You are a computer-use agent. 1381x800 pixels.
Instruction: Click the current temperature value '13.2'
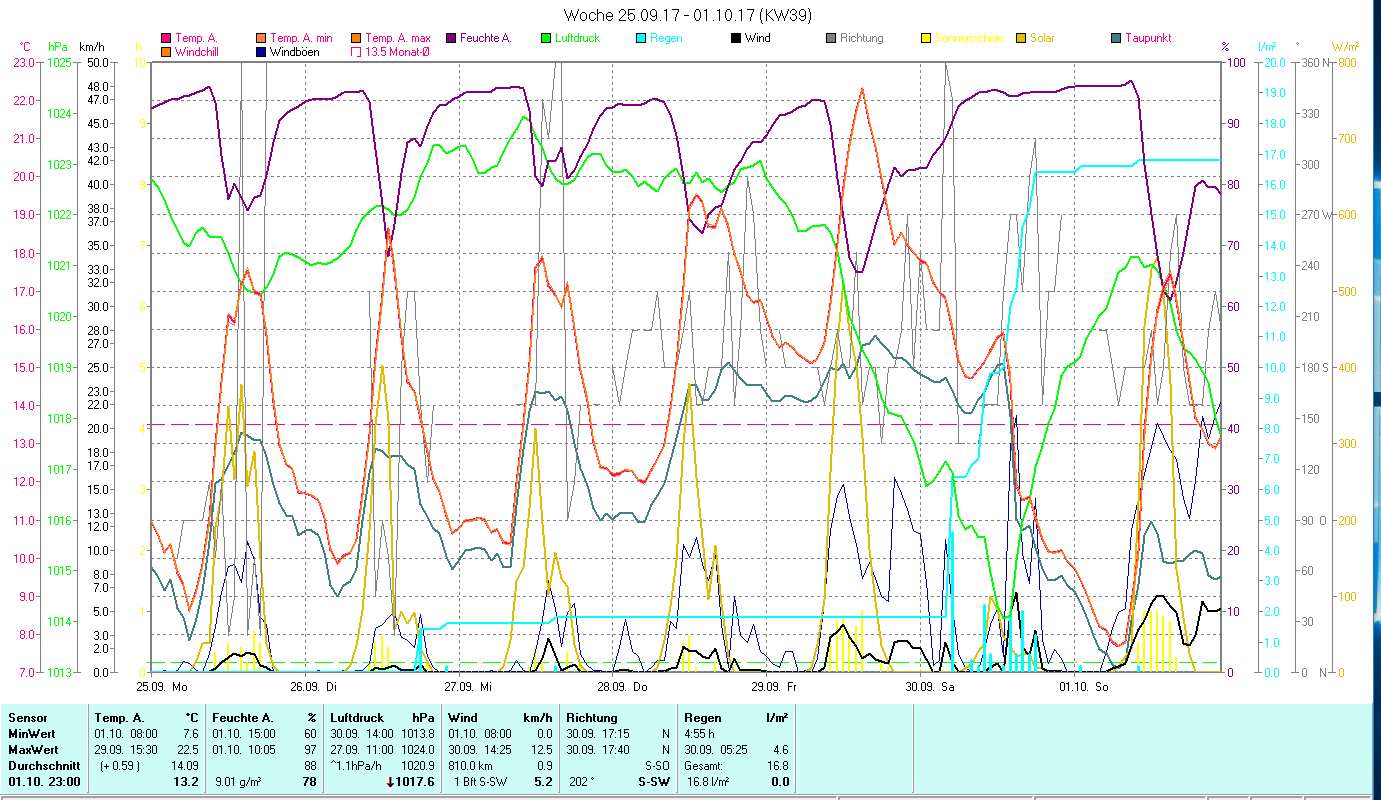(187, 782)
